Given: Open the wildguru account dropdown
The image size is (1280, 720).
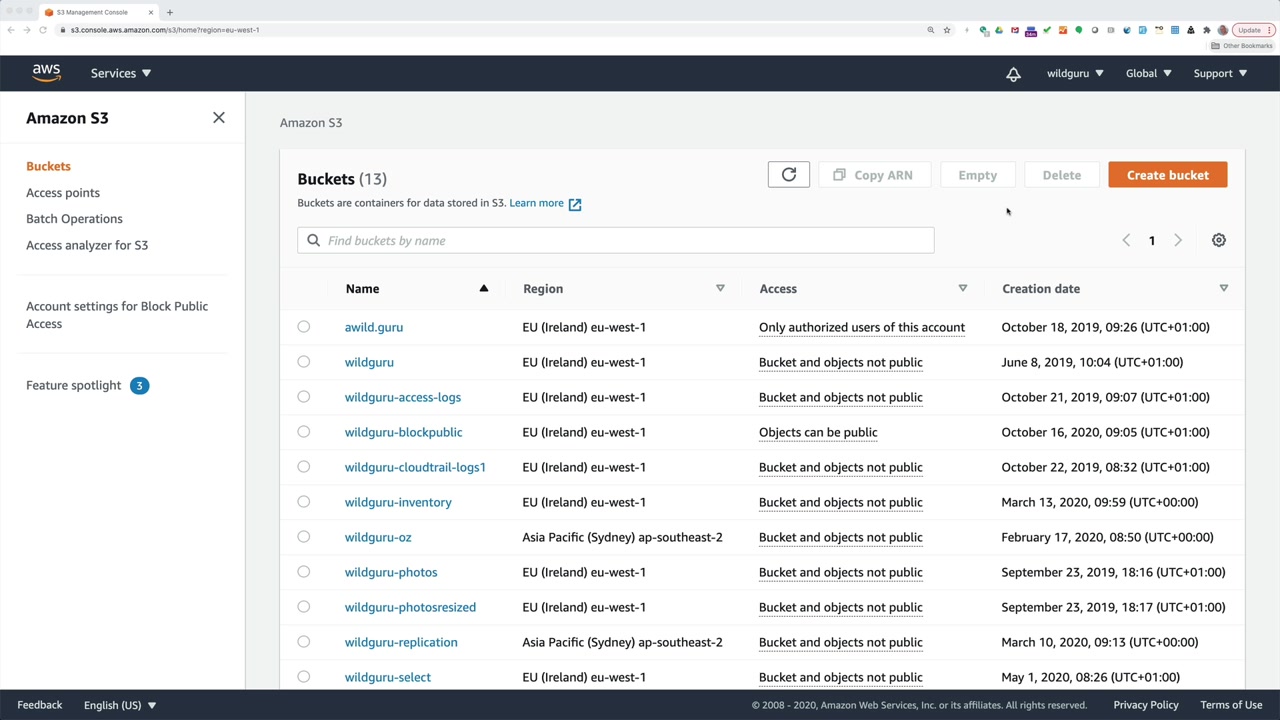Looking at the screenshot, I should [1075, 73].
